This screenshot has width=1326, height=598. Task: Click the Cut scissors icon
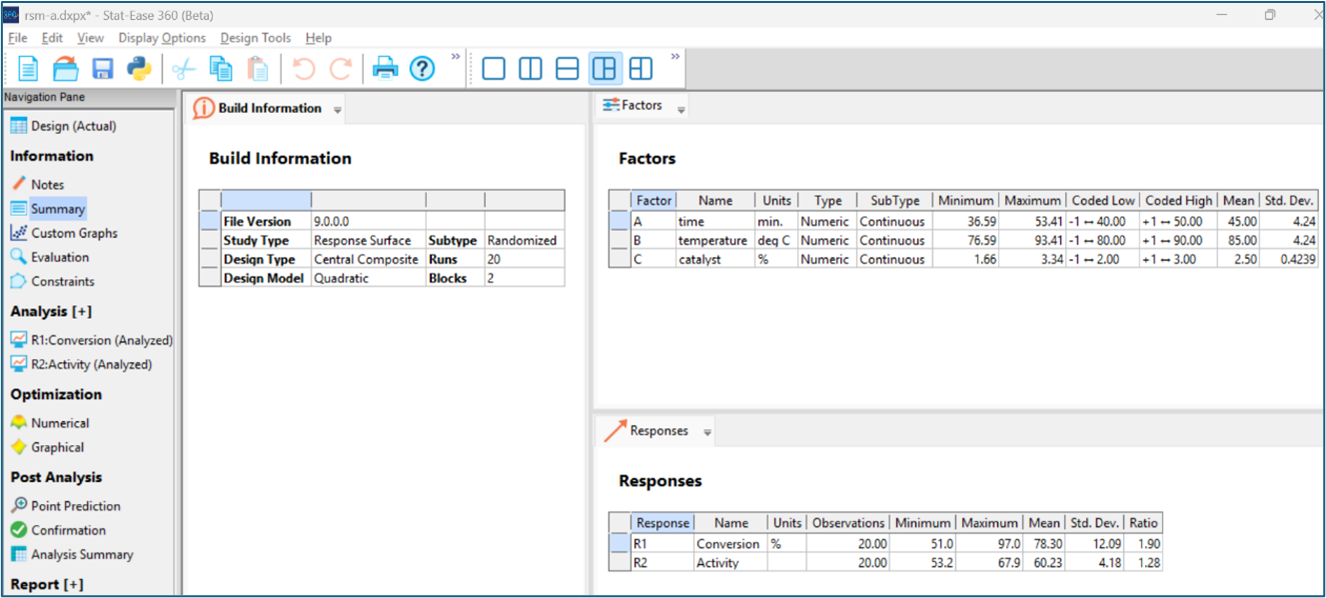[183, 69]
